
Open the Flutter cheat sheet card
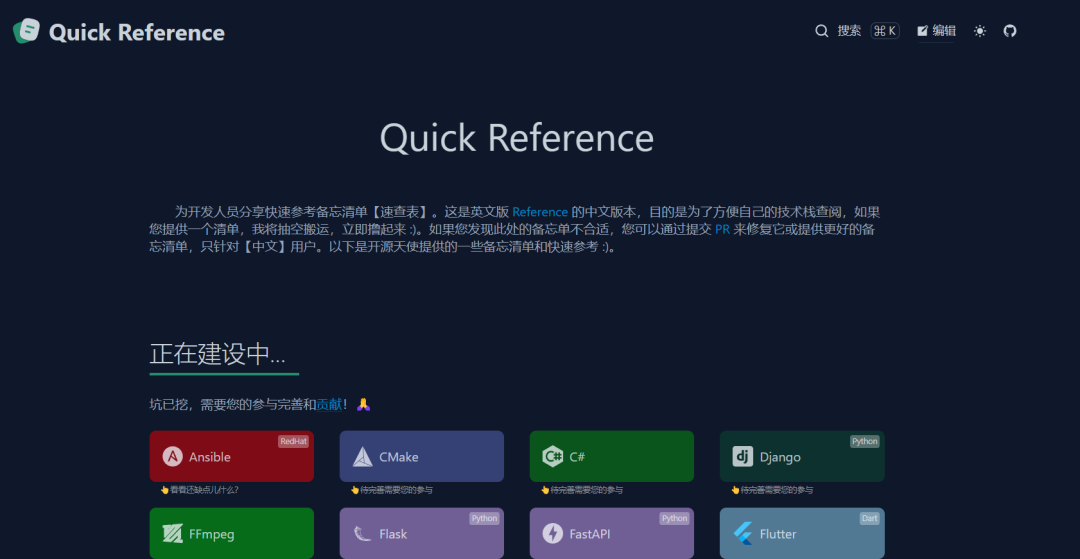[802, 534]
